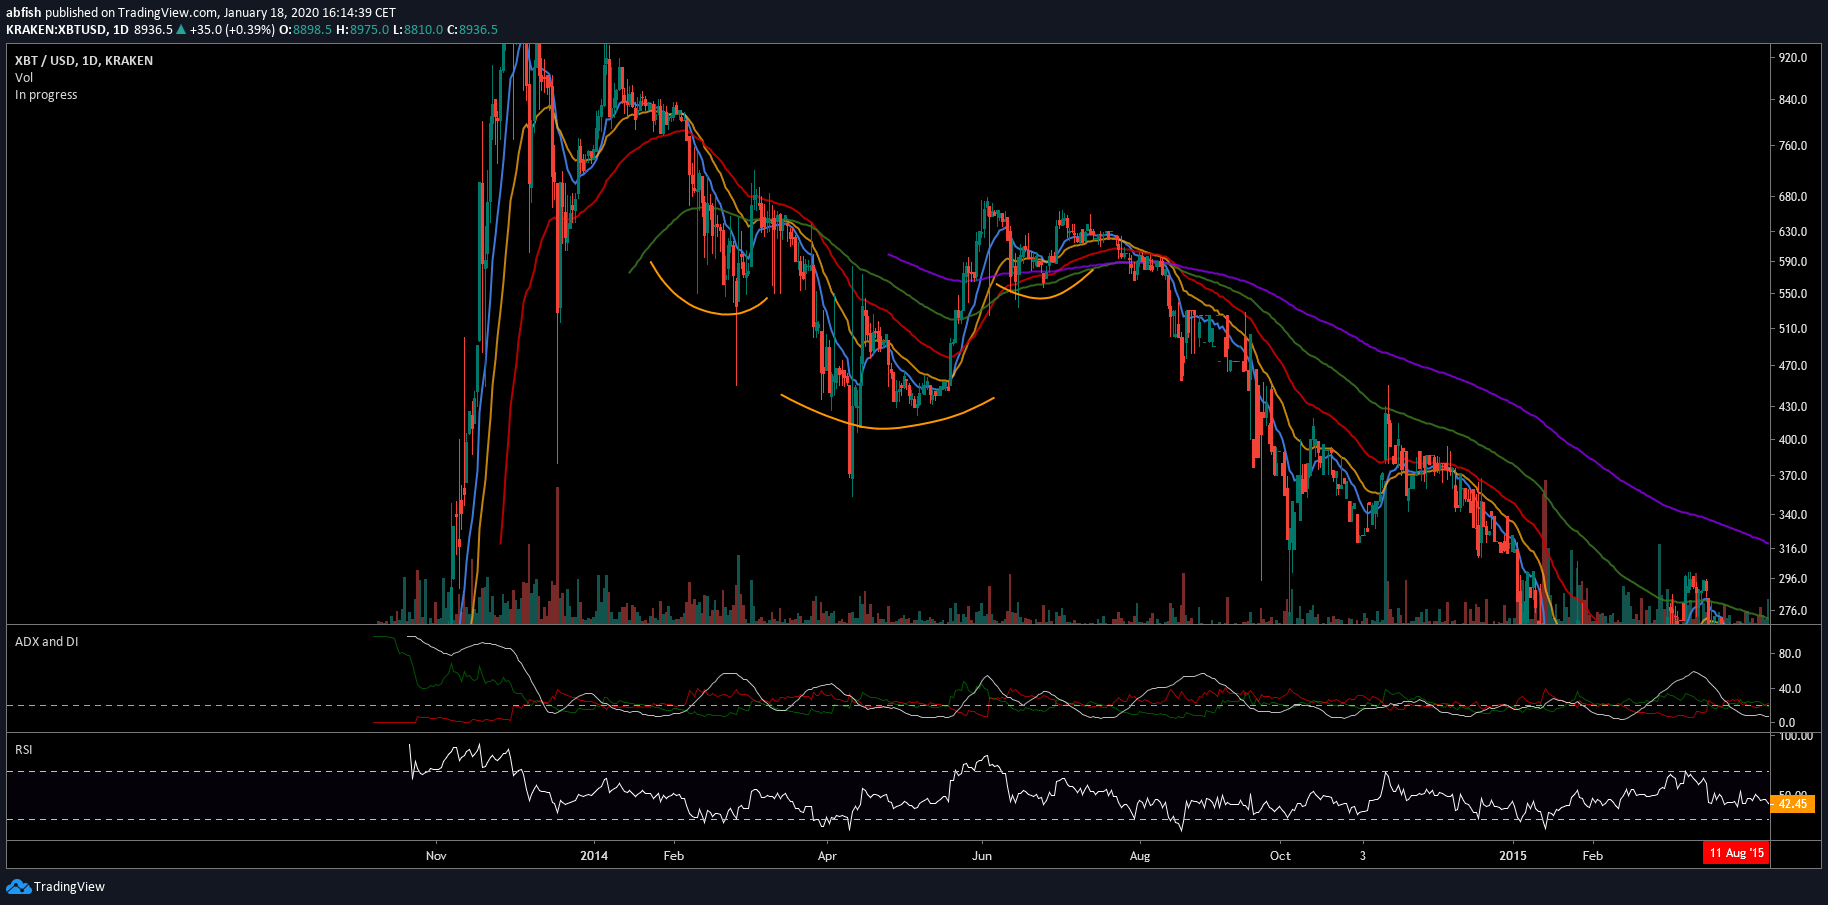The height and width of the screenshot is (905, 1828).
Task: Select the XBT / USD, 1D, KRAKEN chart title
Action: 84,61
